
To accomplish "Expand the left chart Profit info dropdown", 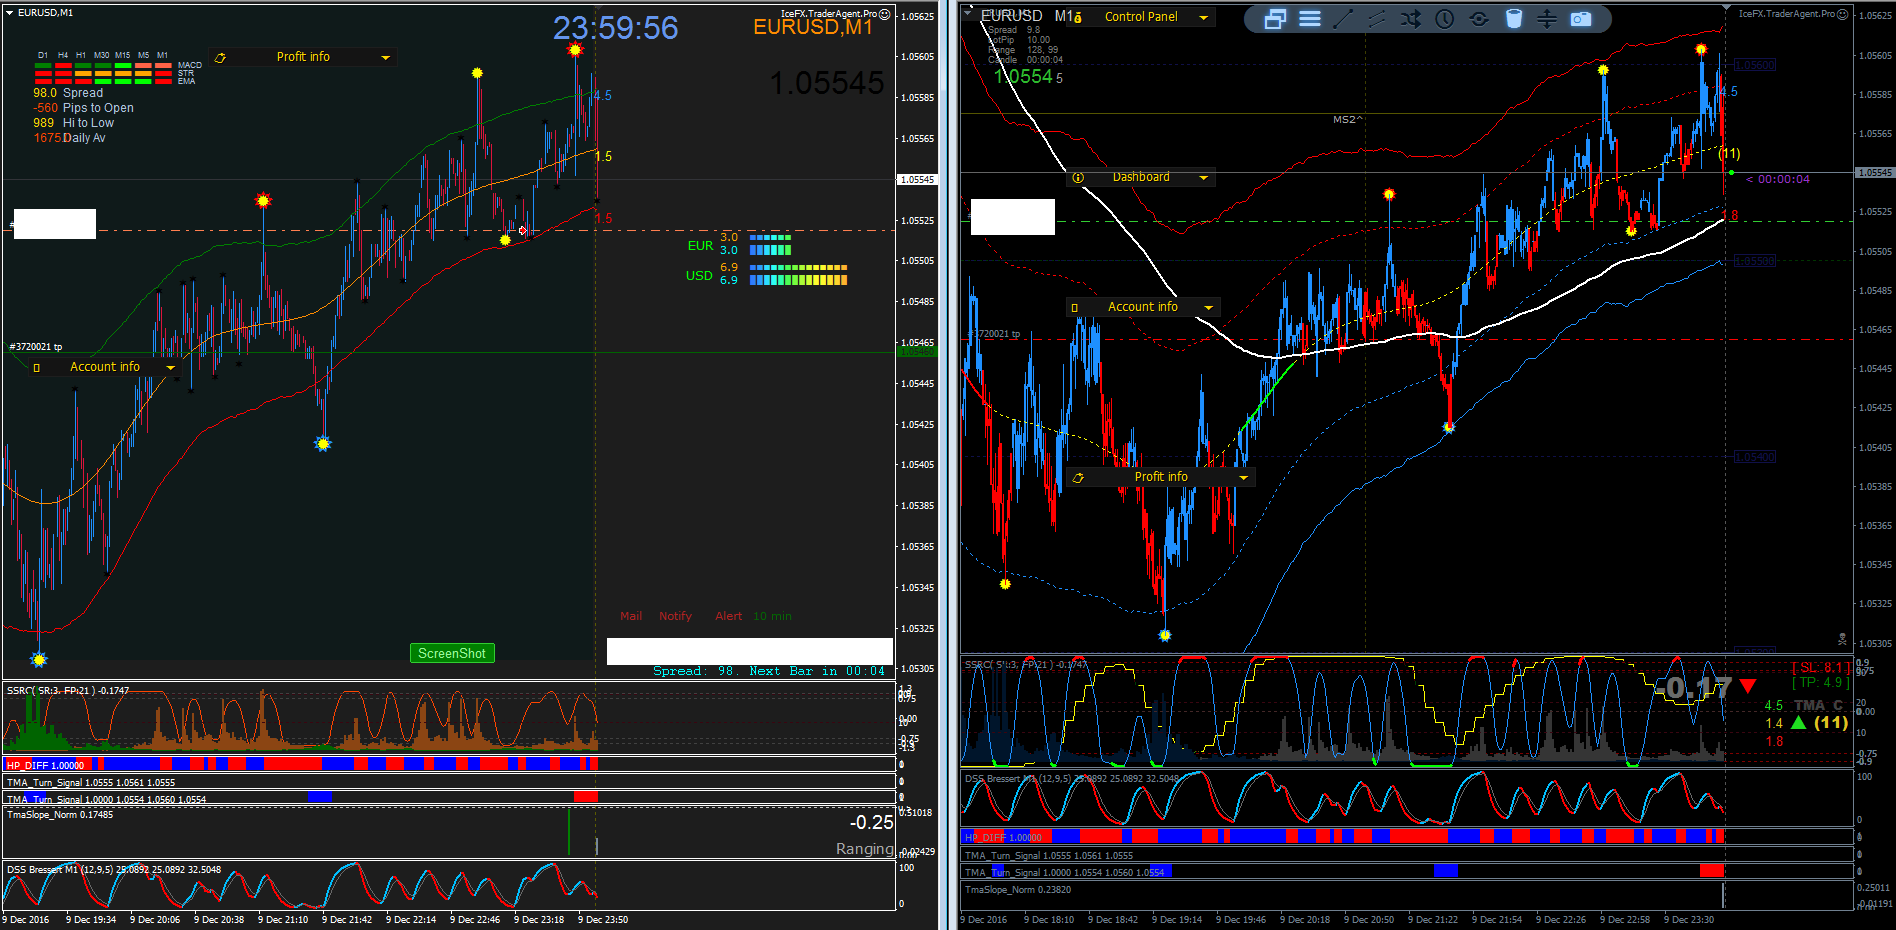I will pos(385,58).
